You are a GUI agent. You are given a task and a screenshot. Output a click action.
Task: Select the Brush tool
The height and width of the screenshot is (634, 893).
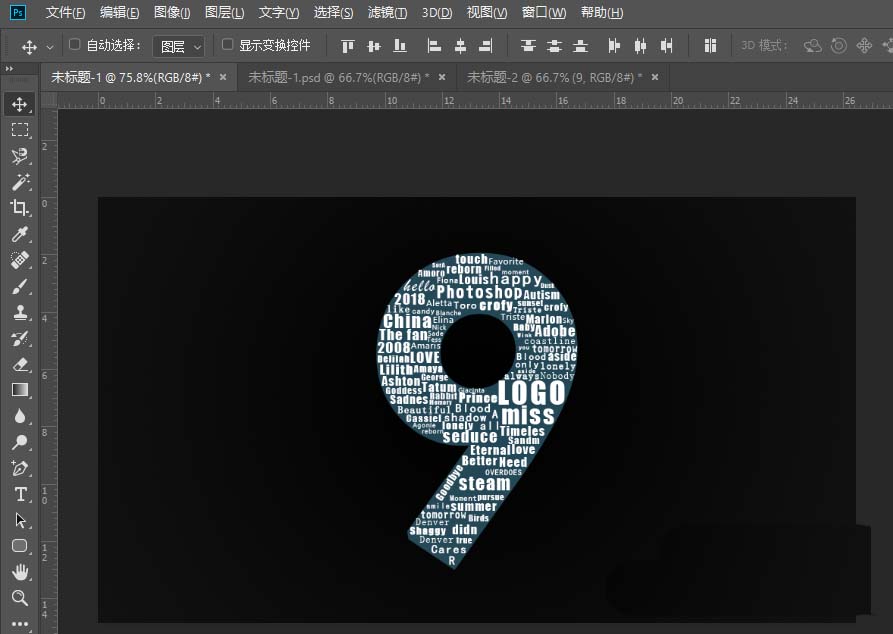(20, 287)
